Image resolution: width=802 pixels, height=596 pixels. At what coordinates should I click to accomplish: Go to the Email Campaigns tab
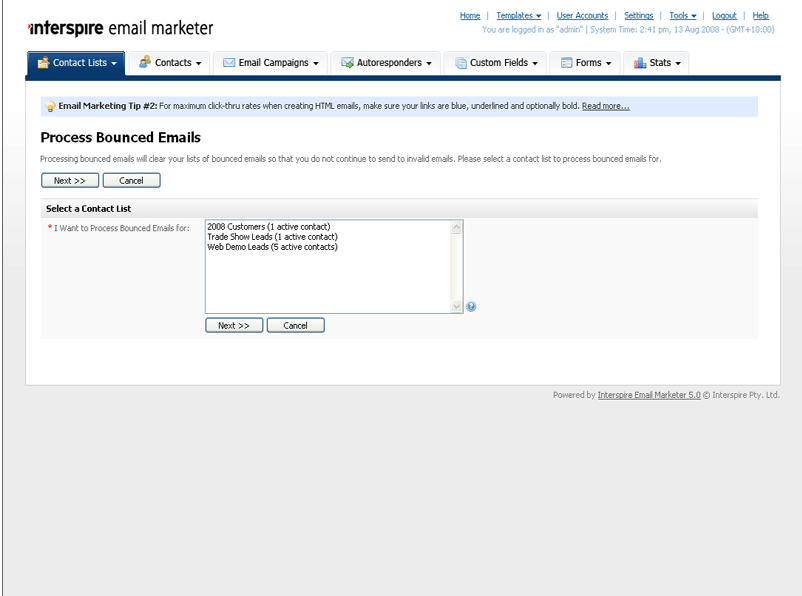(x=270, y=63)
